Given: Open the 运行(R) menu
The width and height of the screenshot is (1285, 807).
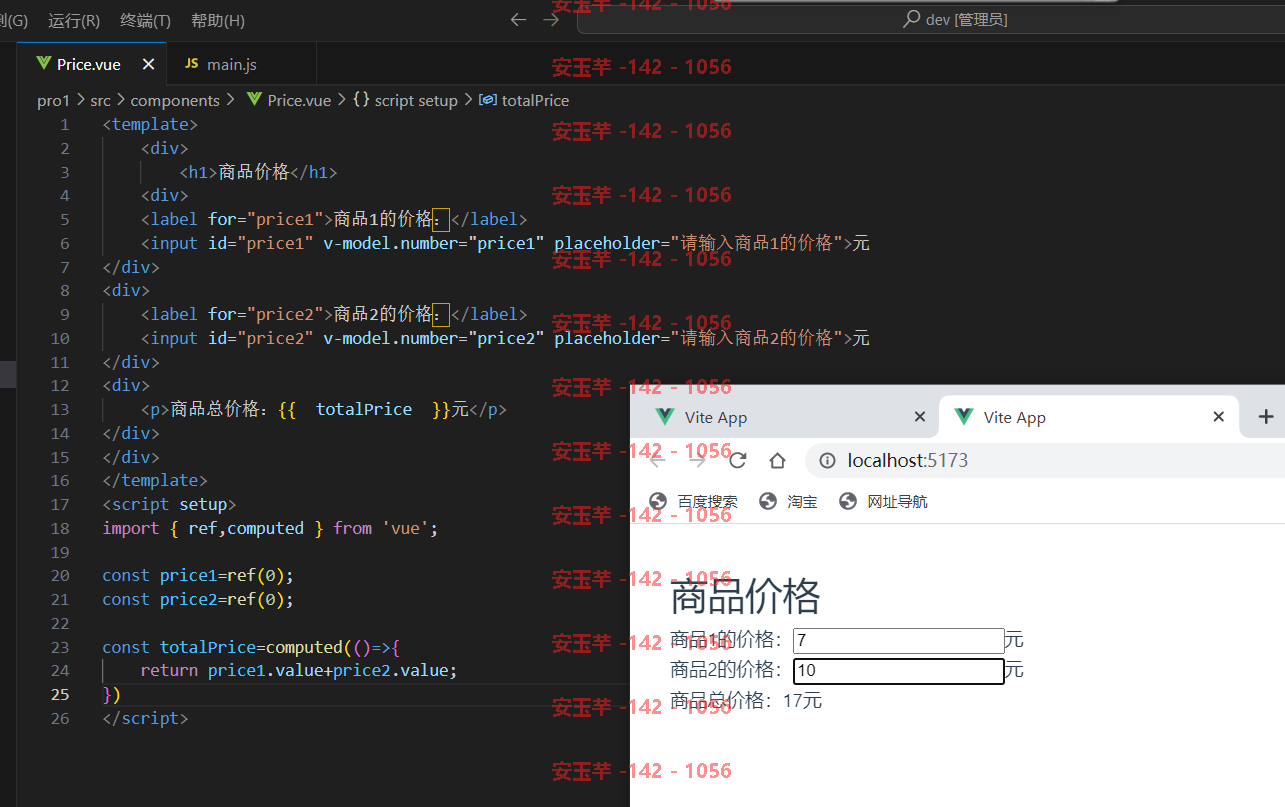Looking at the screenshot, I should point(74,20).
